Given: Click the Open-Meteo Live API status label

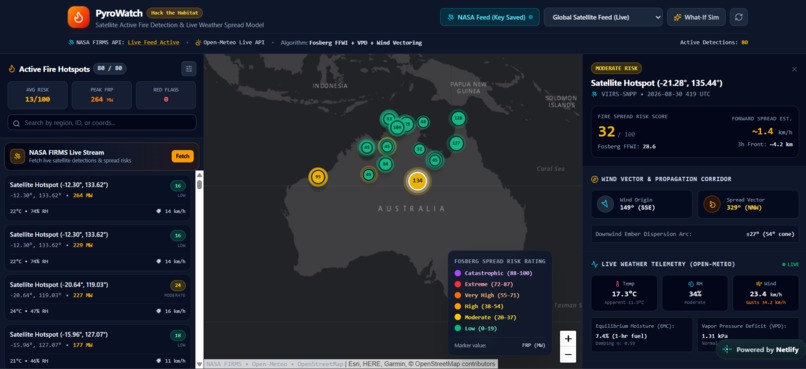Looking at the screenshot, I should click(230, 43).
